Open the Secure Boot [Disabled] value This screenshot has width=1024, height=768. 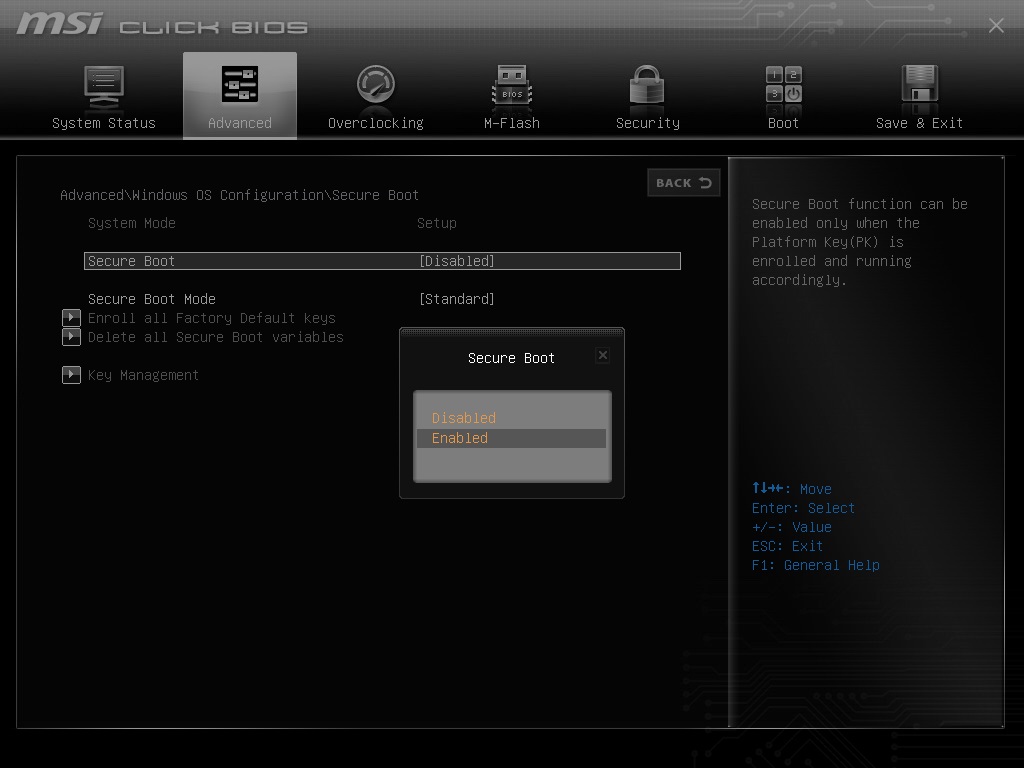pyautogui.click(x=456, y=261)
